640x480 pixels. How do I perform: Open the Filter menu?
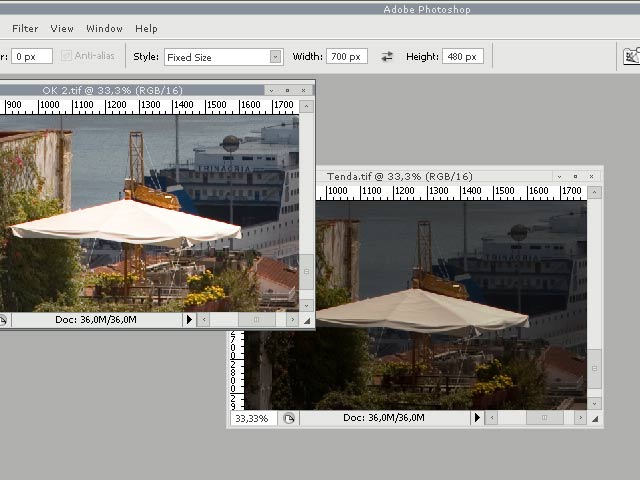(25, 29)
